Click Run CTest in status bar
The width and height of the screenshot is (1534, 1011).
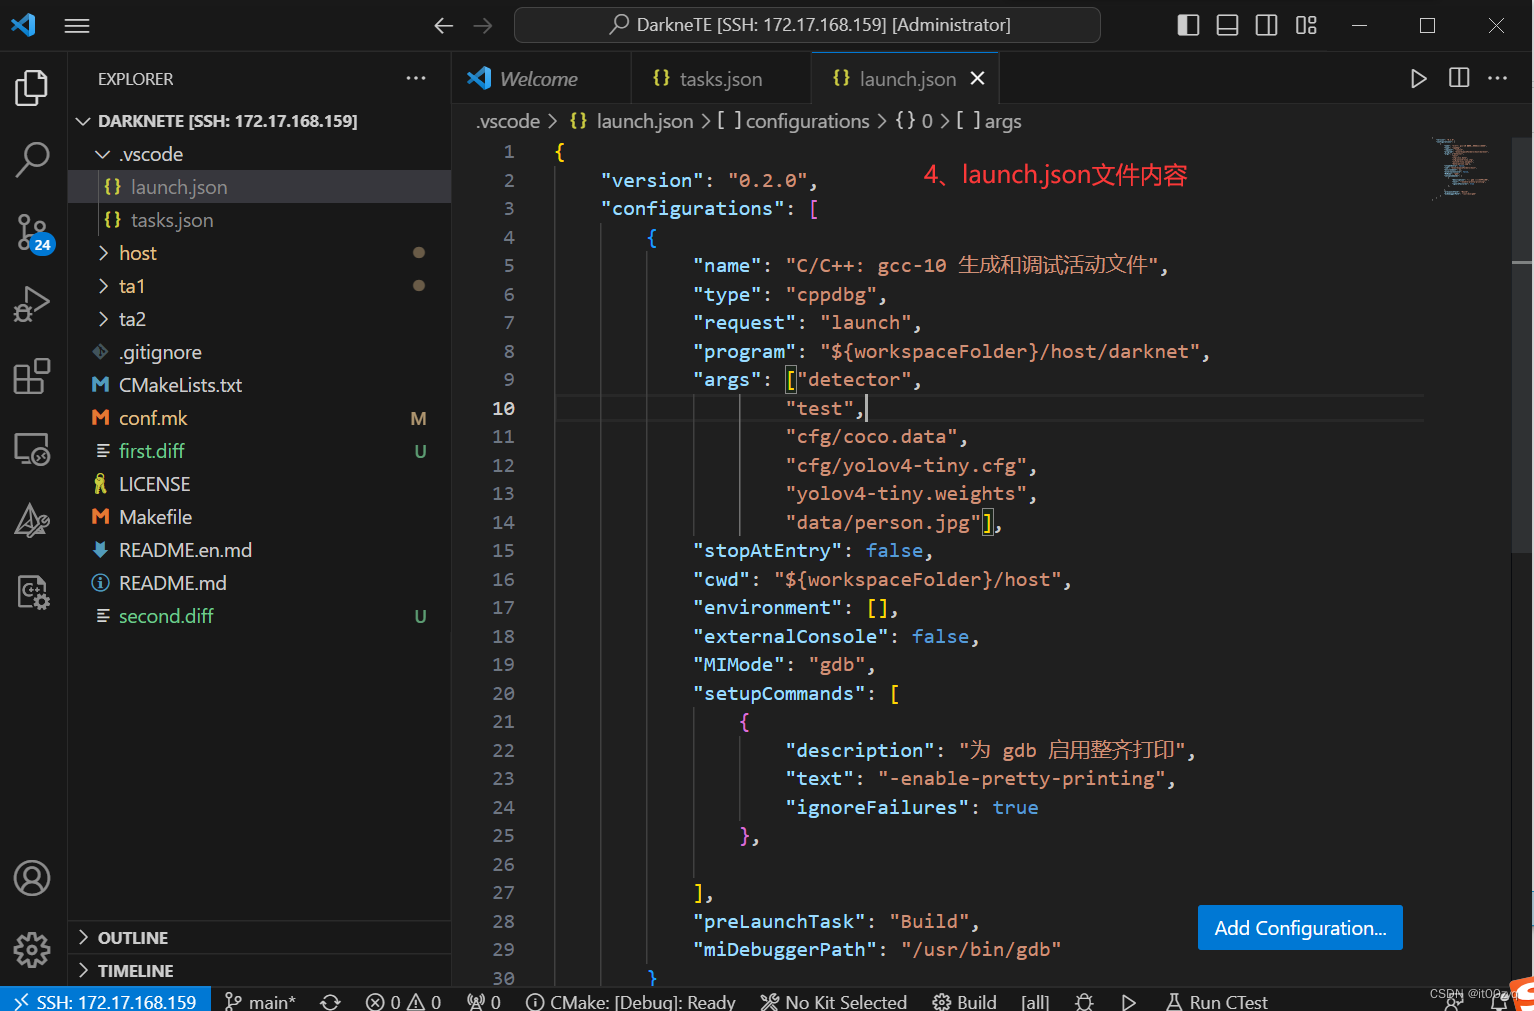pos(1217,1001)
